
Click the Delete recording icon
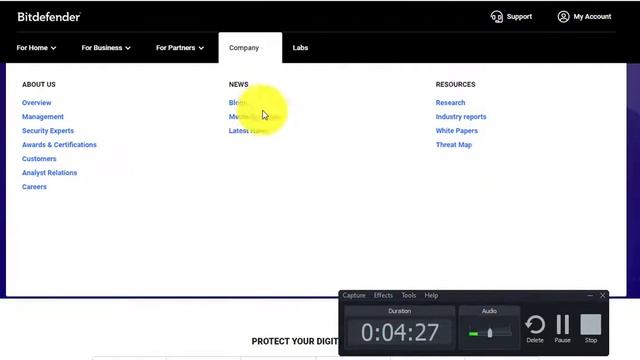(535, 325)
